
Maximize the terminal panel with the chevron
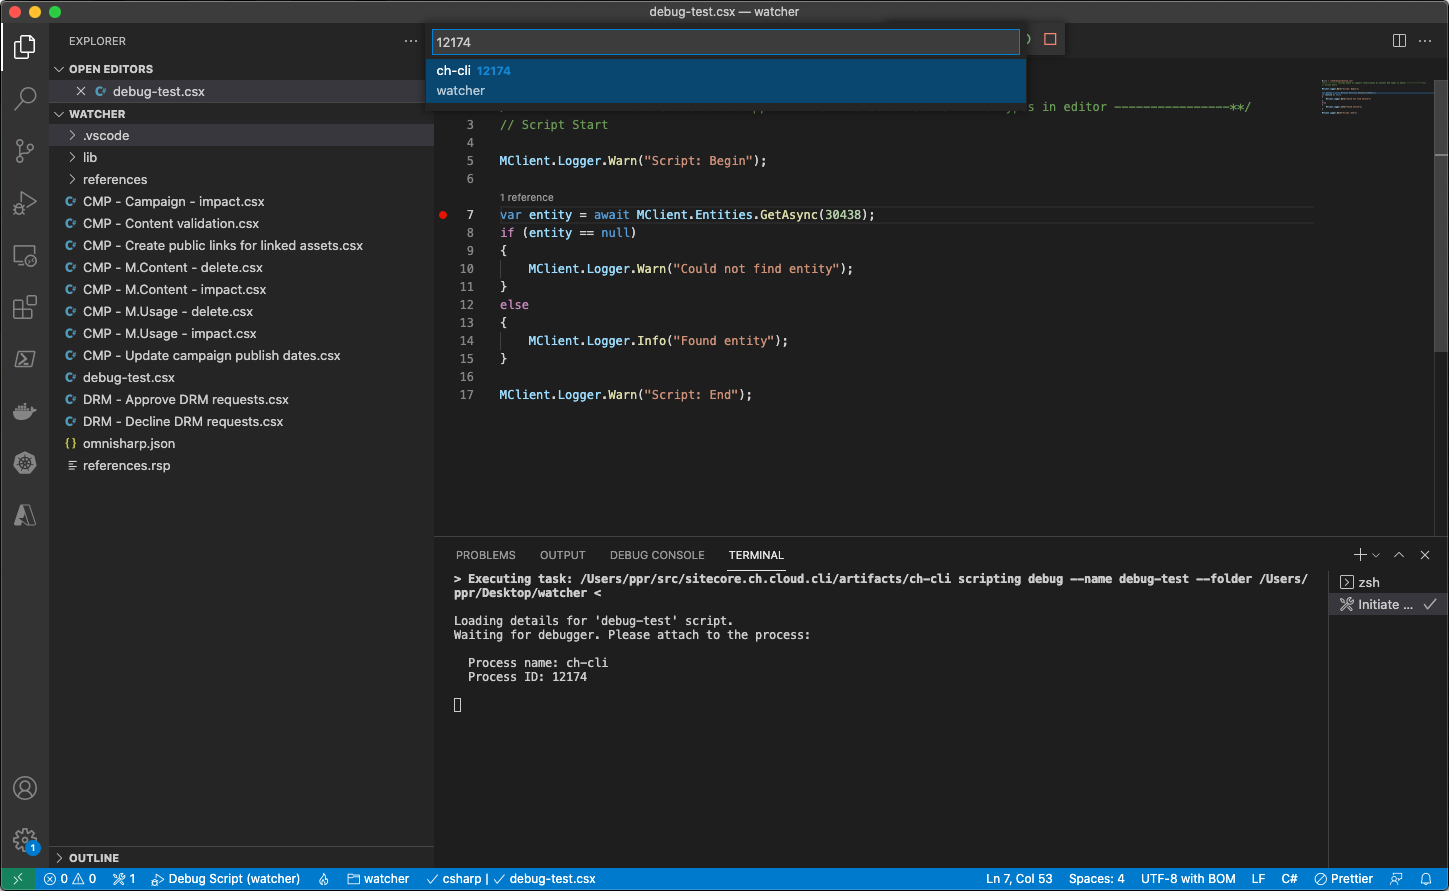click(x=1399, y=555)
